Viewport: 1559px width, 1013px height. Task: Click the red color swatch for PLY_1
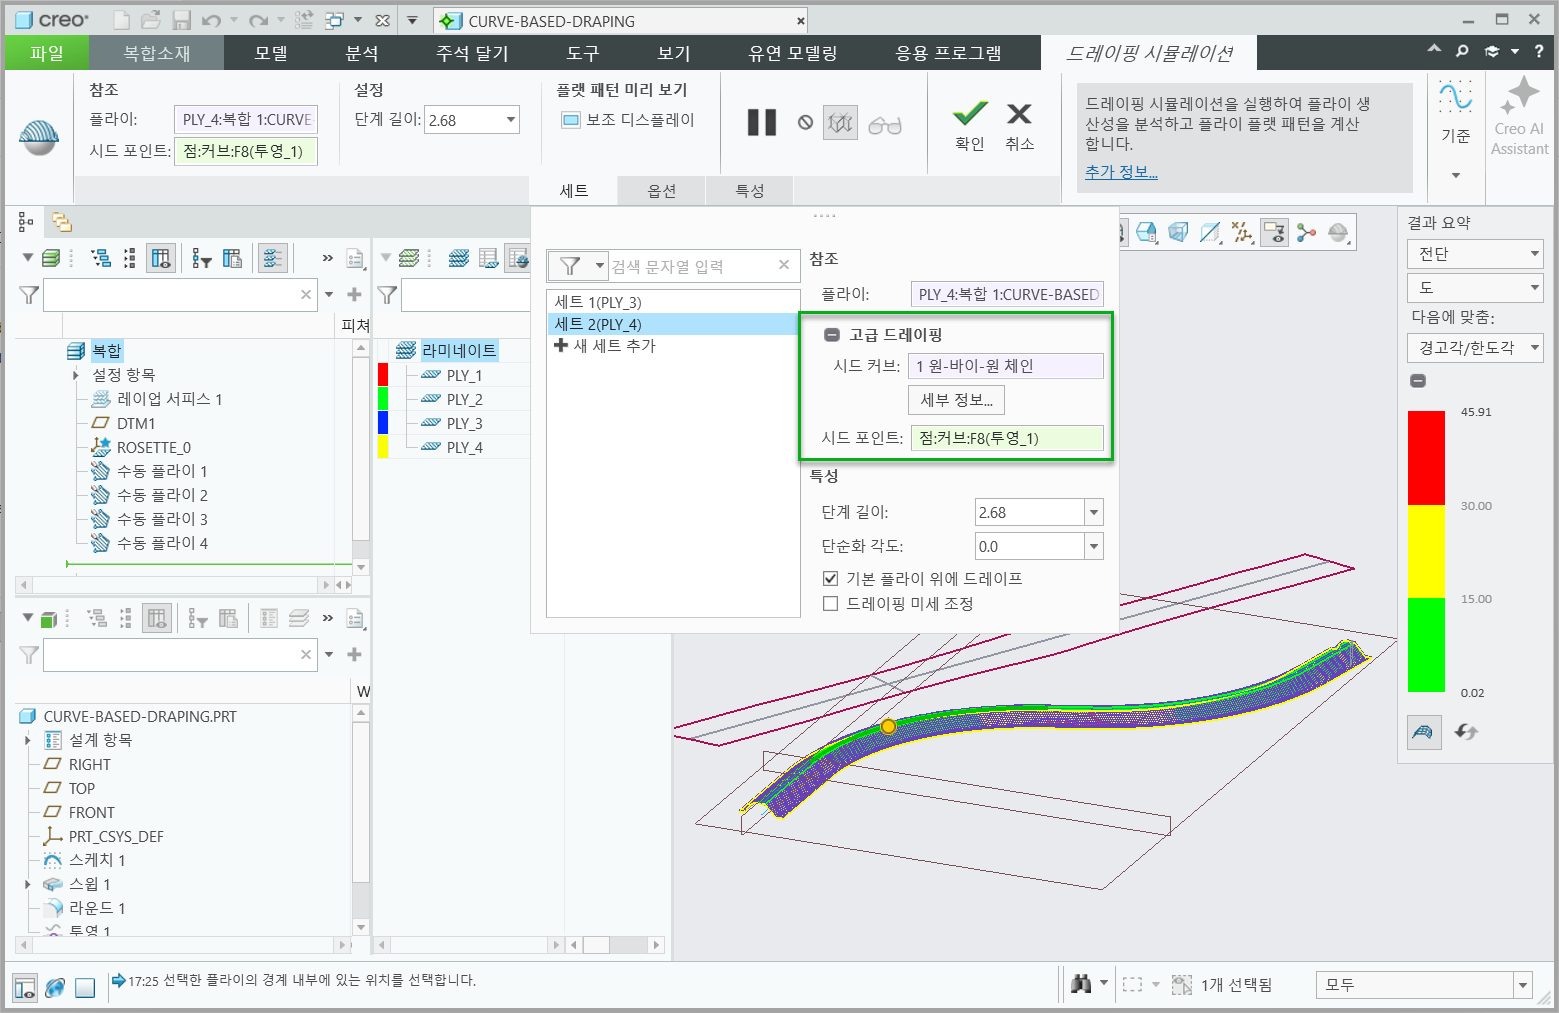coord(383,375)
